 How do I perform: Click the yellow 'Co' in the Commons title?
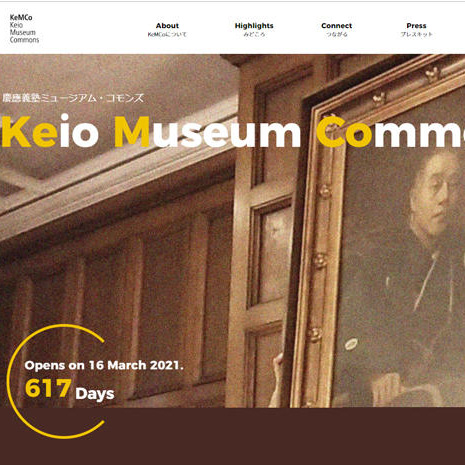[x=344, y=132]
